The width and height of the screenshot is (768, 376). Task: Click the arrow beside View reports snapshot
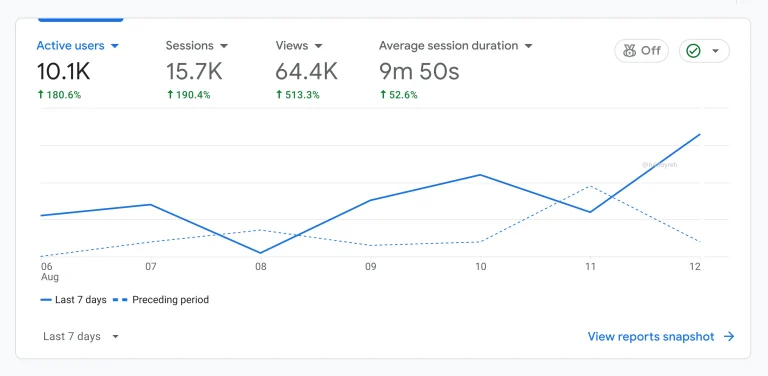pyautogui.click(x=729, y=336)
